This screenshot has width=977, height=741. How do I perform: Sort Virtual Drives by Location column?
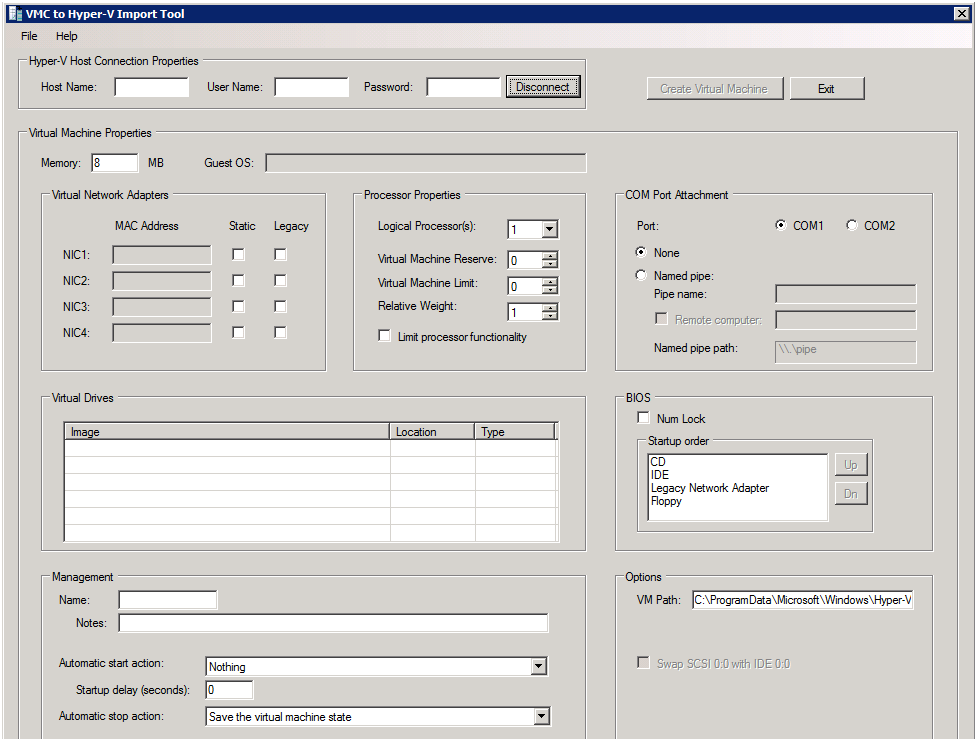(x=432, y=432)
